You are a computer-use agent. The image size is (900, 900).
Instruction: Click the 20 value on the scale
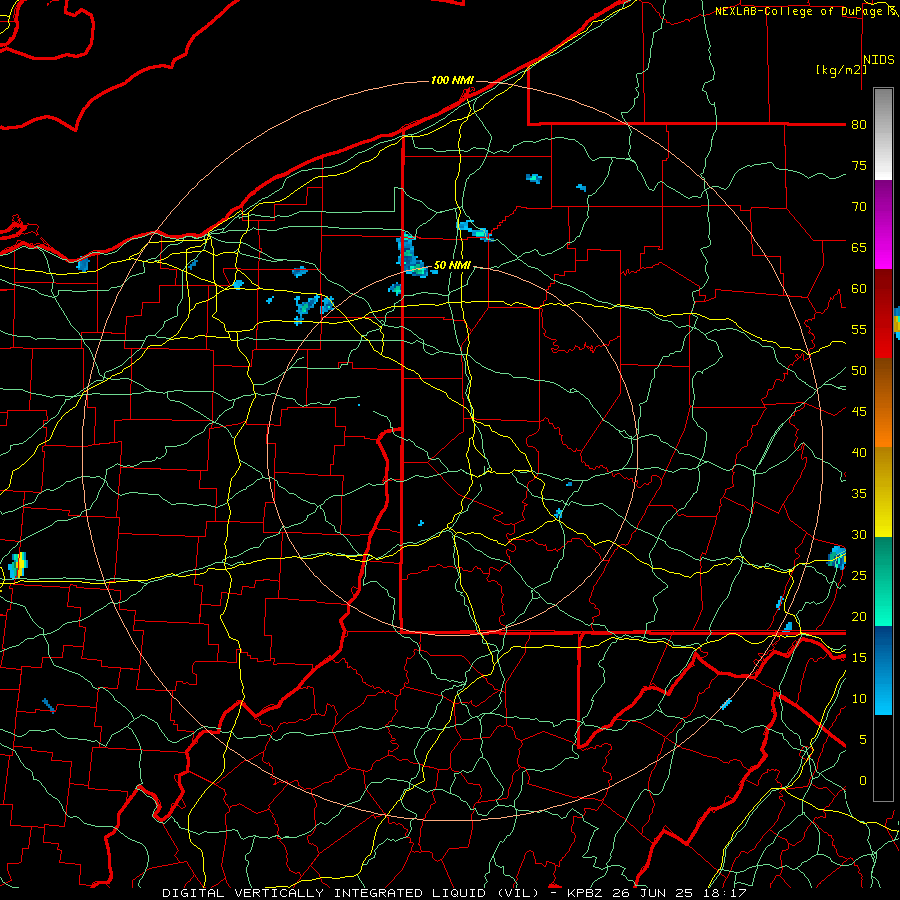click(859, 617)
